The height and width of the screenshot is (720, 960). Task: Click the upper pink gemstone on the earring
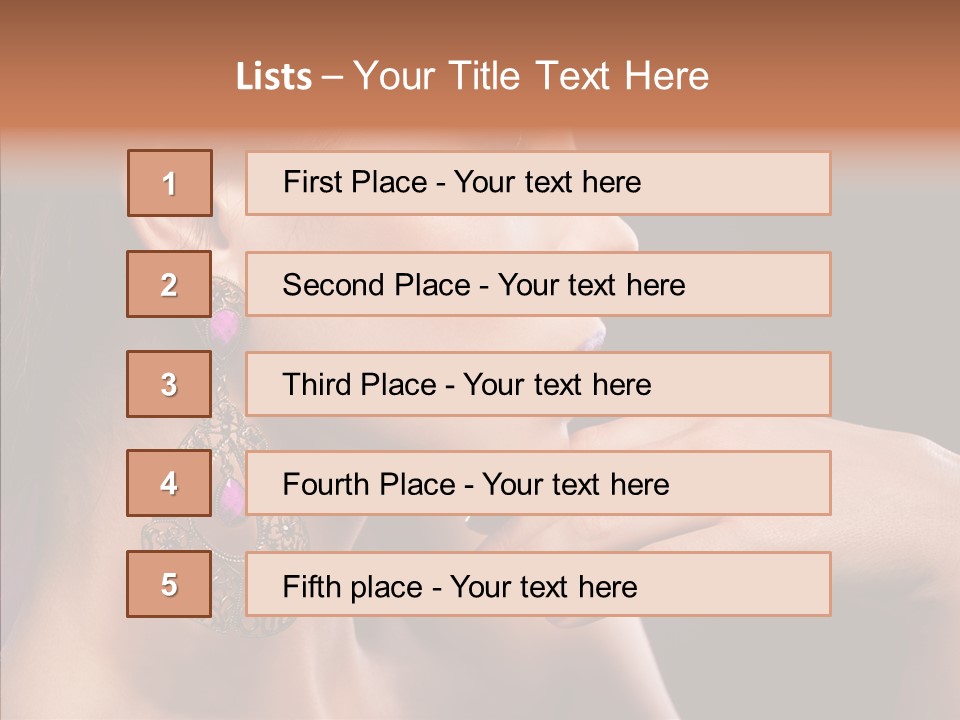226,325
